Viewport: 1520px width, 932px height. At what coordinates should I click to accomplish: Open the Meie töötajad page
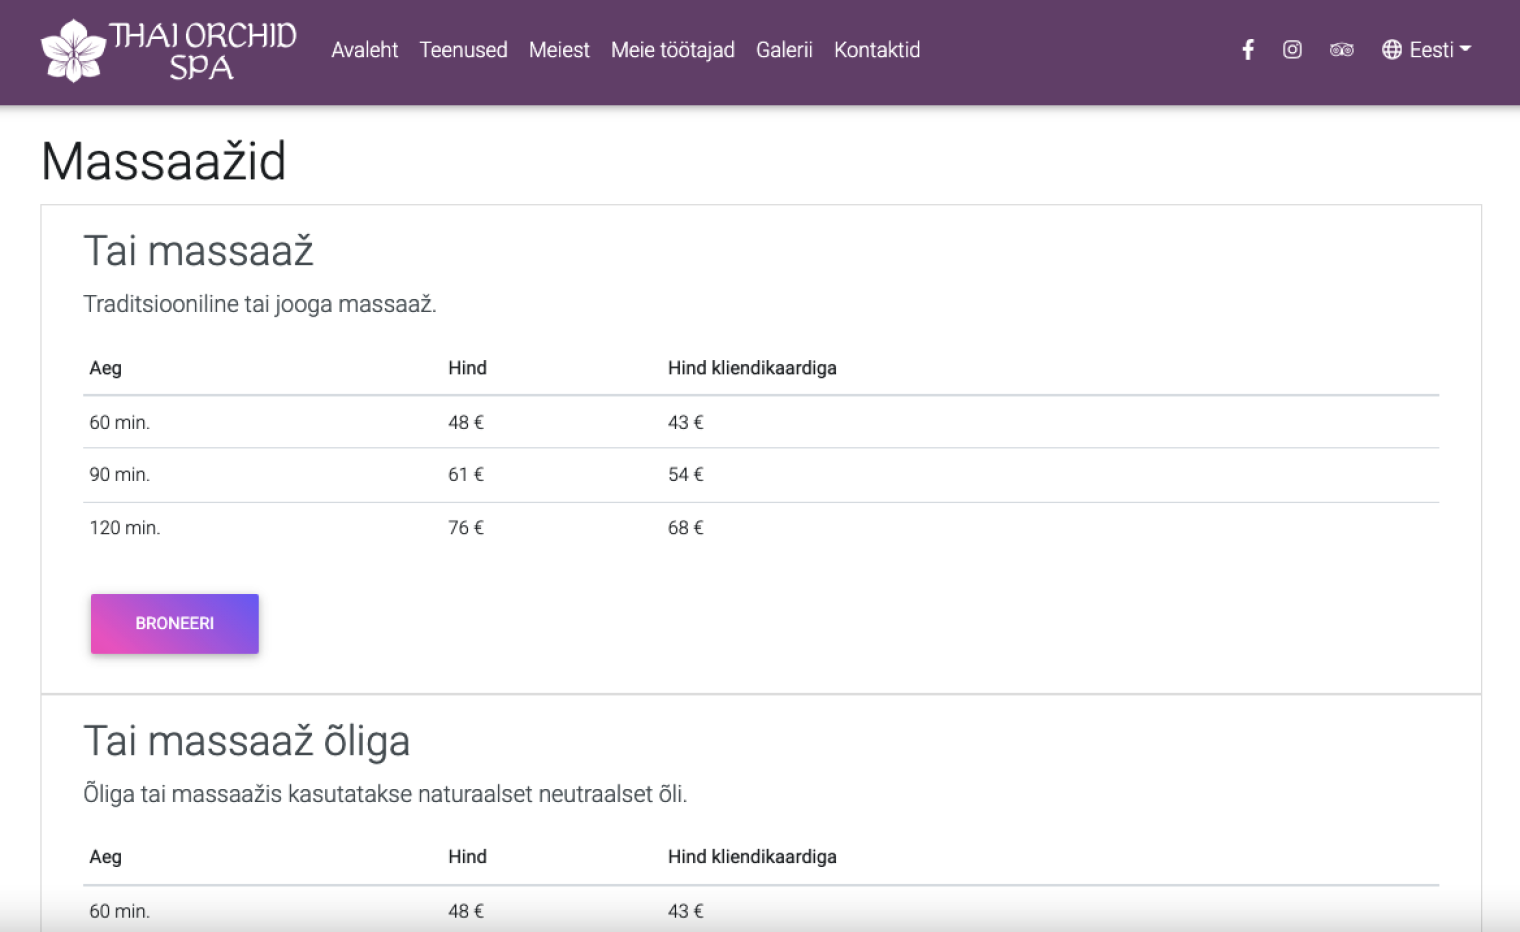click(x=672, y=50)
